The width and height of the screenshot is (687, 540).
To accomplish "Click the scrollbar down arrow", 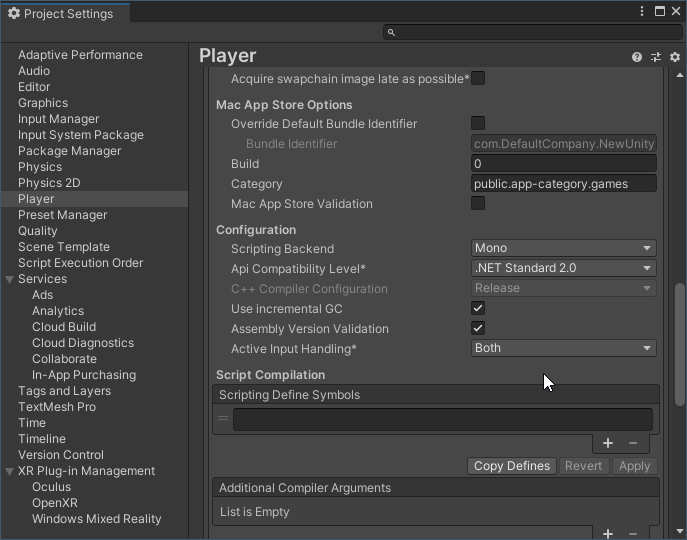I will coord(680,531).
